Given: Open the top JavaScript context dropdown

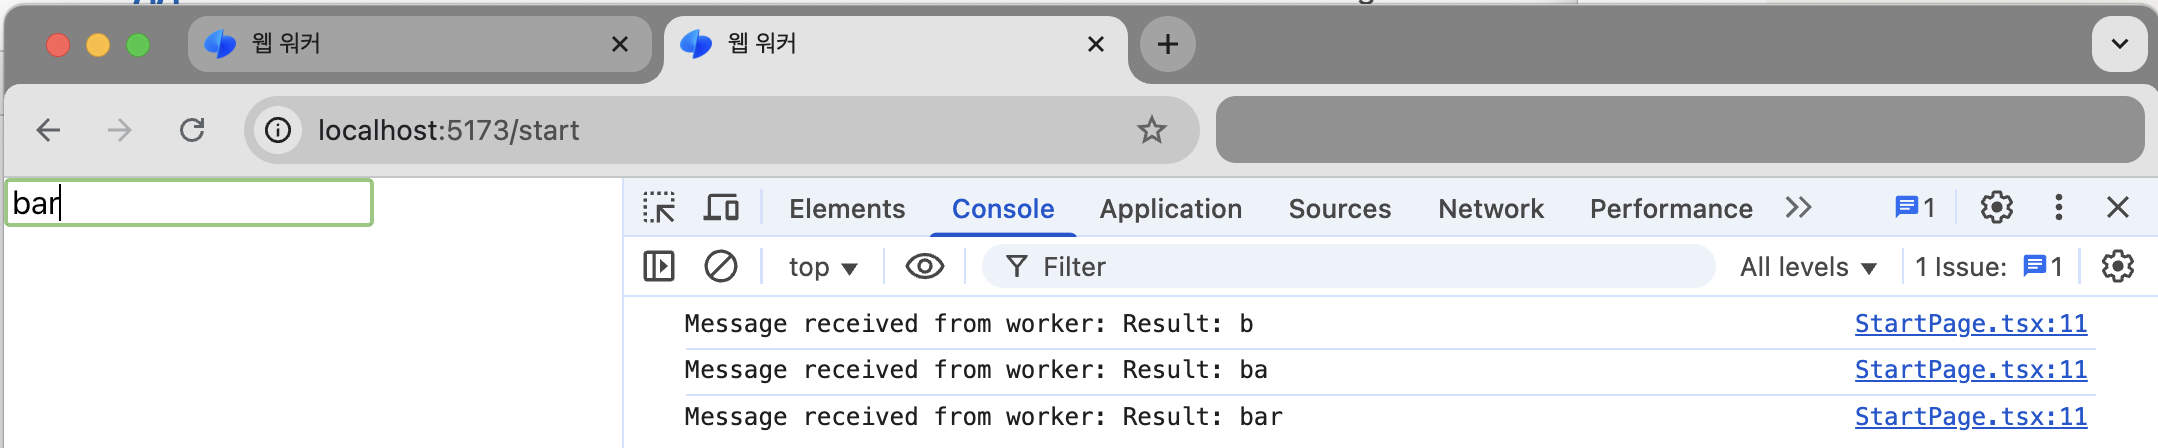Looking at the screenshot, I should tap(822, 267).
